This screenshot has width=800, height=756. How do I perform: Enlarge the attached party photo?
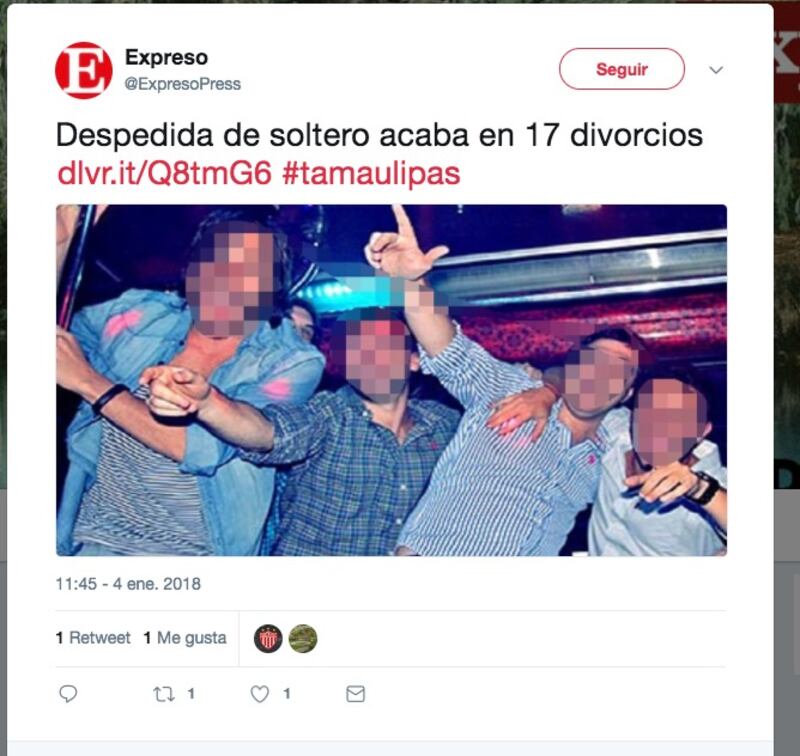click(391, 380)
